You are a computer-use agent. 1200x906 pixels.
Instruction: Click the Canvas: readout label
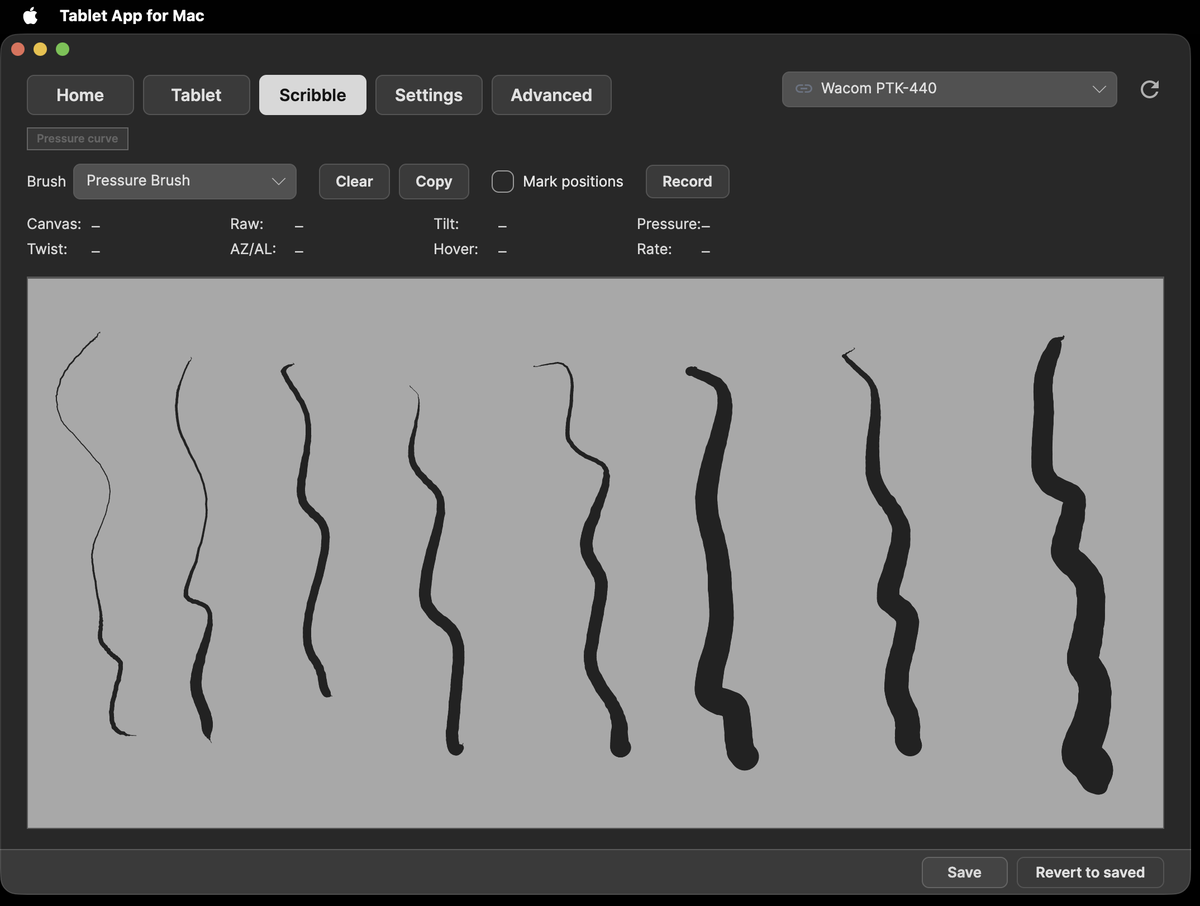click(54, 224)
